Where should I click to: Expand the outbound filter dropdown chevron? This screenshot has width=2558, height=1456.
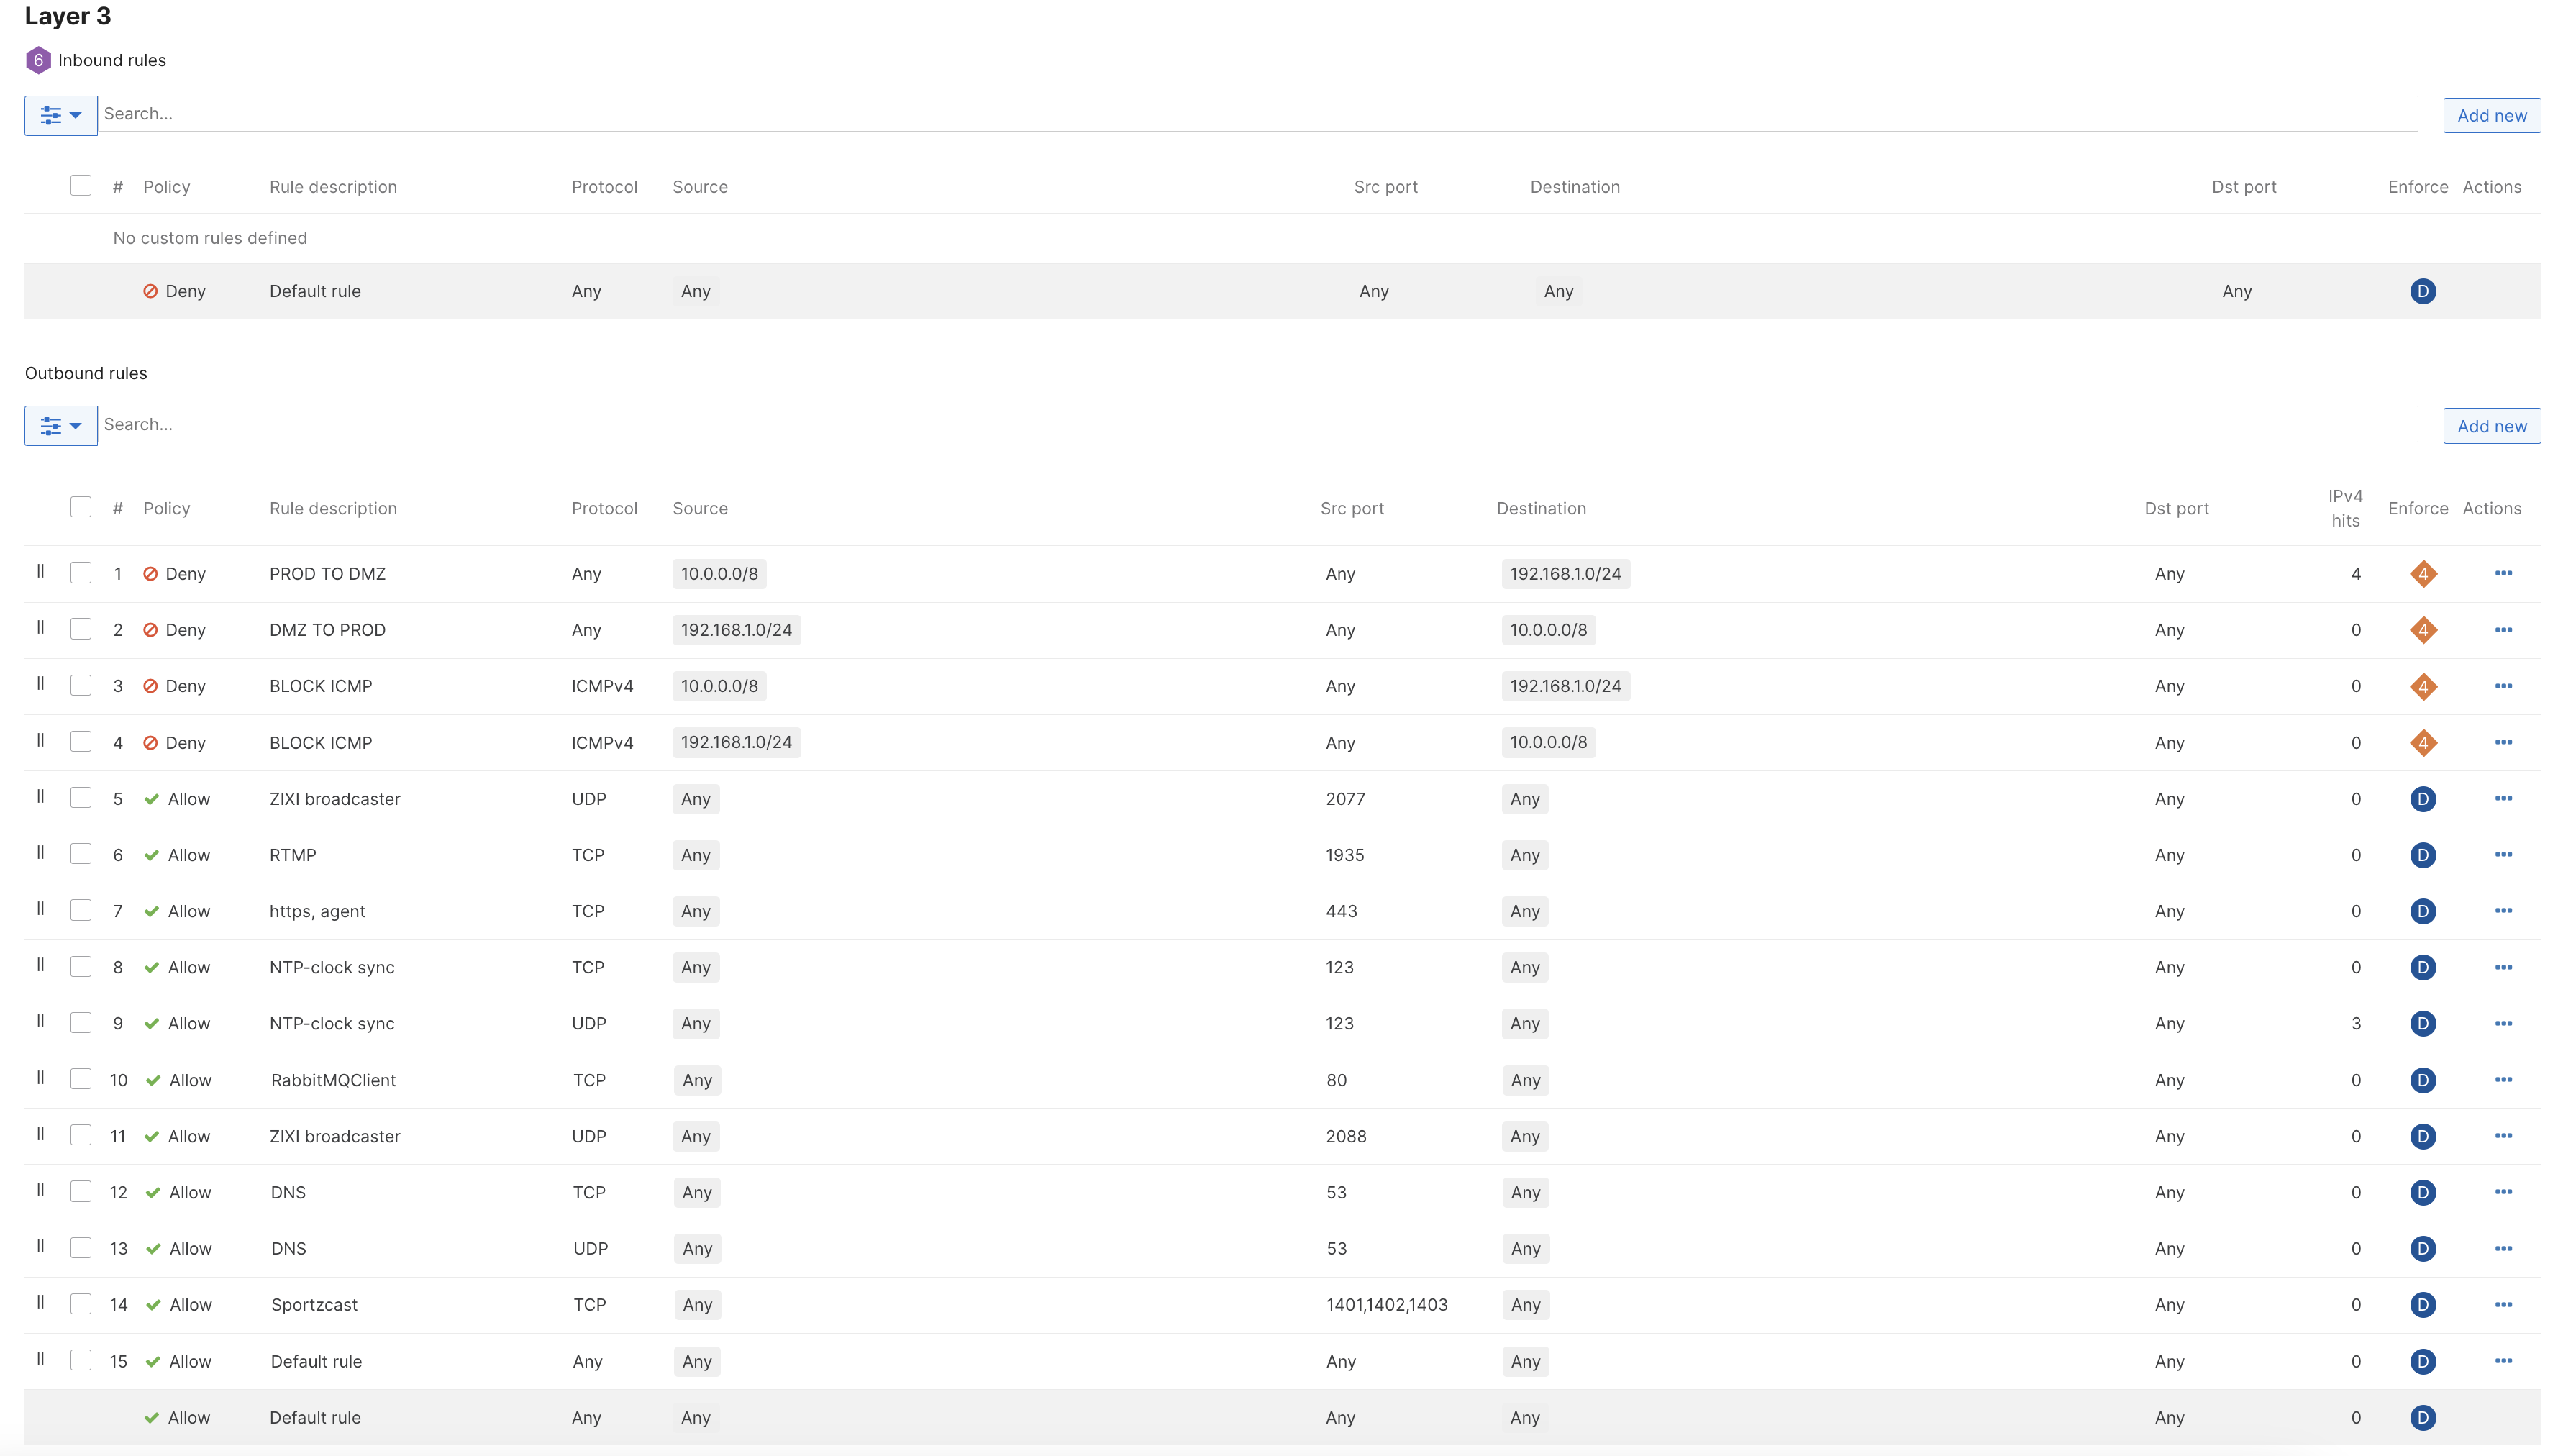pyautogui.click(x=75, y=425)
